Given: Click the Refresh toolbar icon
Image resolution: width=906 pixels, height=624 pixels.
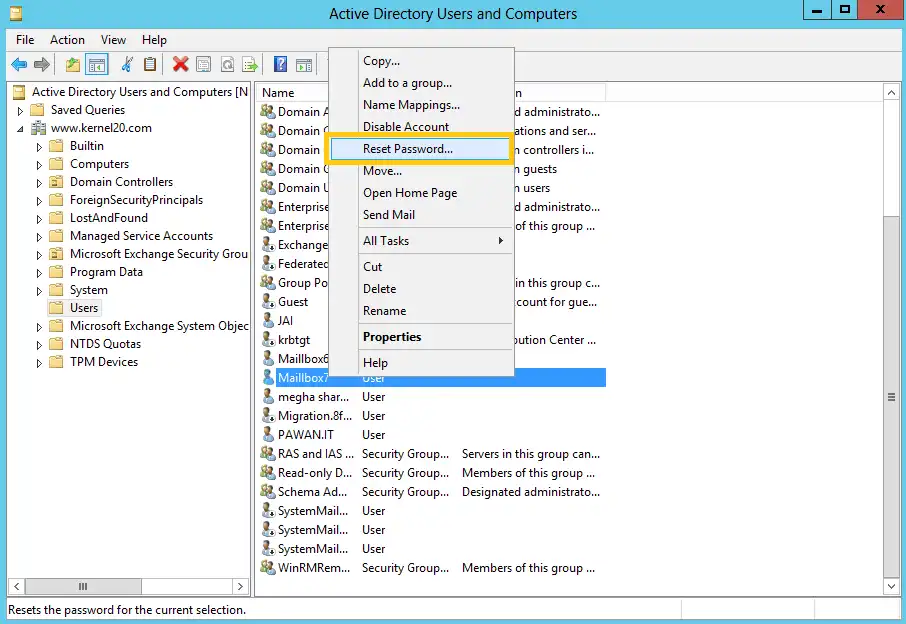Looking at the screenshot, I should pos(227,64).
